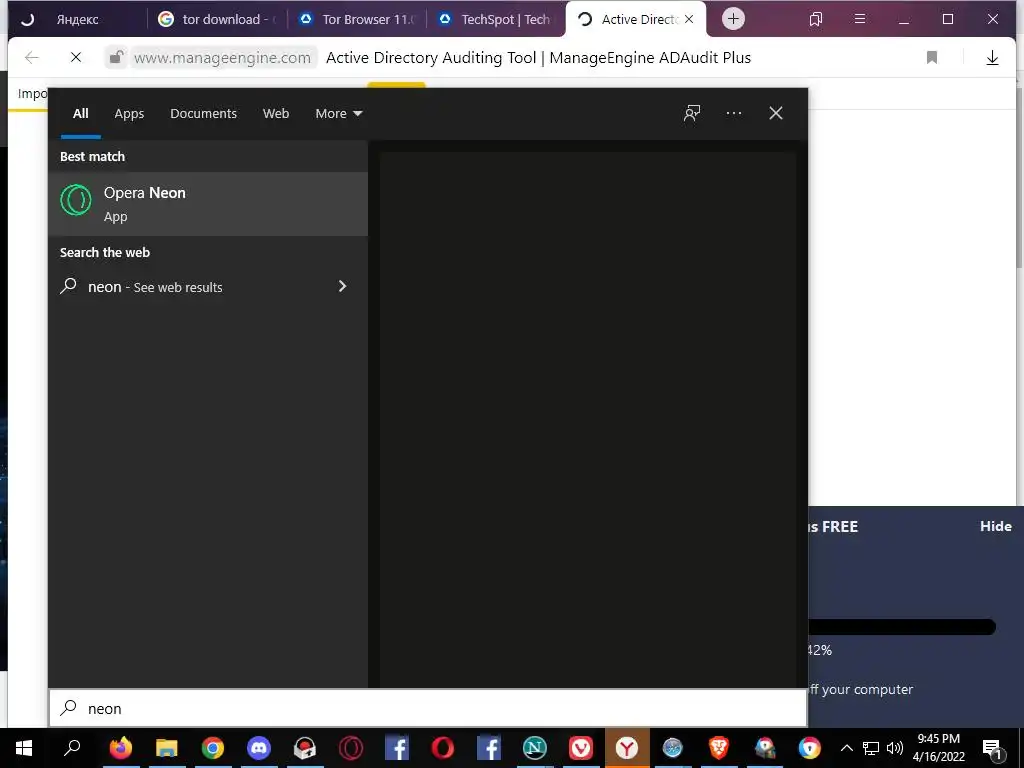Click the search box containing neon
This screenshot has height=768, width=1024.
428,709
